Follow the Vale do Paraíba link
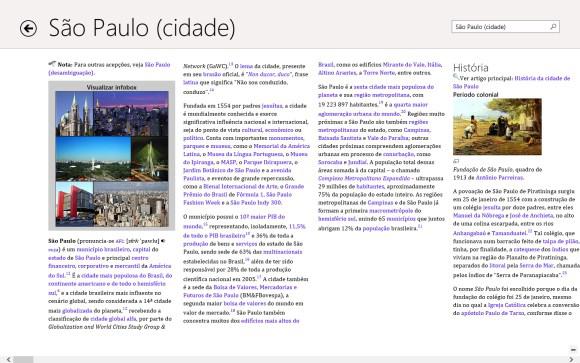The width and height of the screenshot is (580, 363). (x=388, y=138)
